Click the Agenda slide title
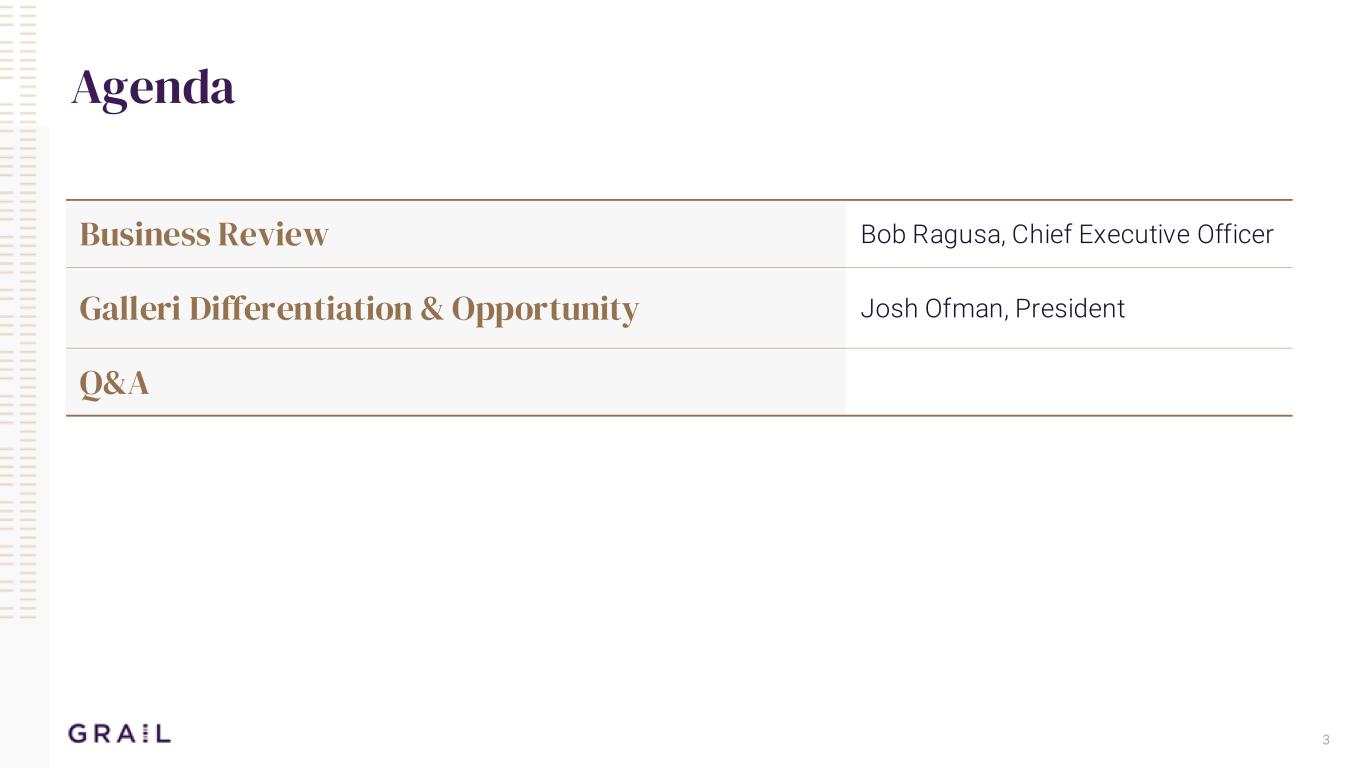The height and width of the screenshot is (768, 1365). tap(153, 88)
